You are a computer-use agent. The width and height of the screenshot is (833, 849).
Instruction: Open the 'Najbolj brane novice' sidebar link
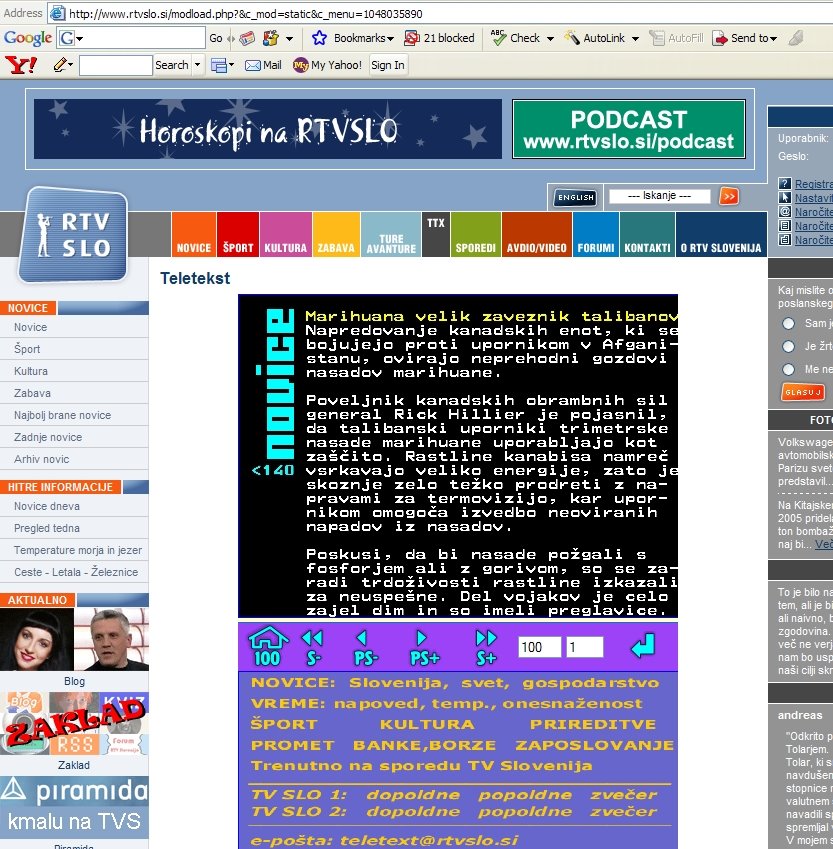[62, 415]
